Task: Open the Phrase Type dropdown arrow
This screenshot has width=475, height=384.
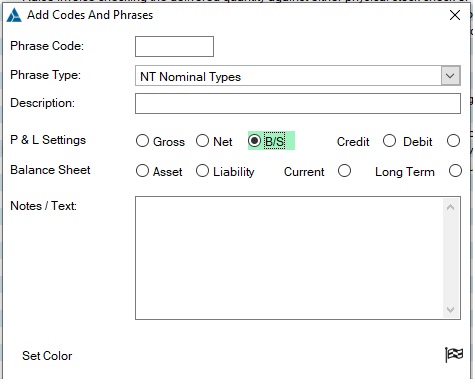Action: (x=451, y=76)
